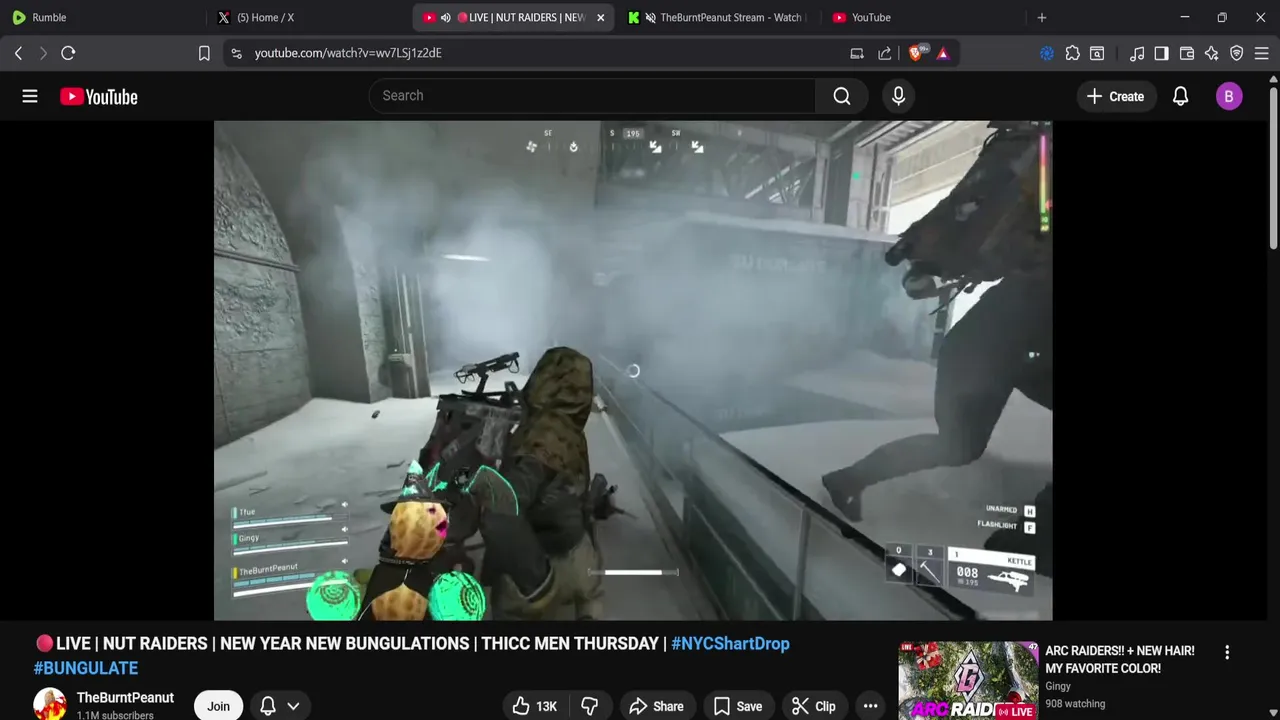This screenshot has height=720, width=1280.
Task: Mute the live stream tab audio
Action: click(x=445, y=17)
